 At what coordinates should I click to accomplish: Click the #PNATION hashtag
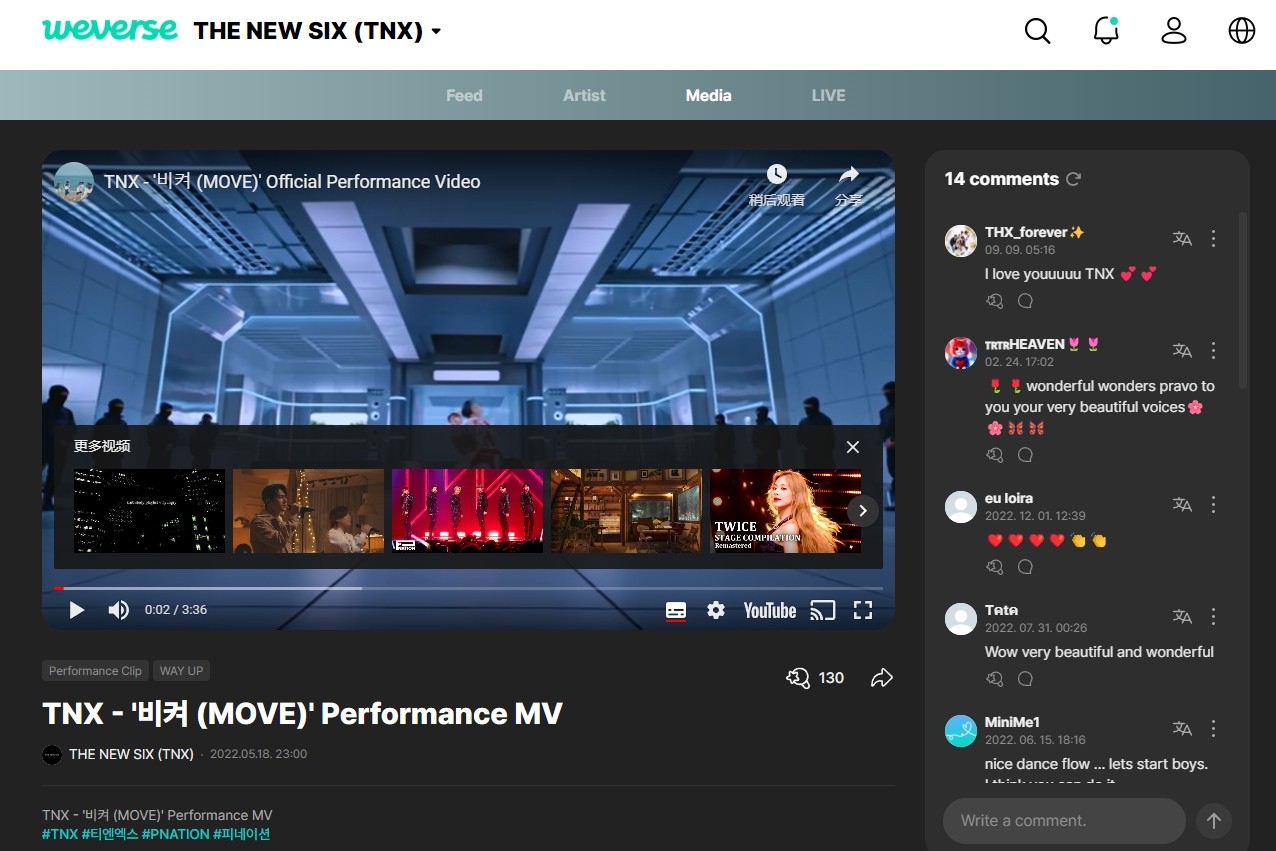coord(176,834)
